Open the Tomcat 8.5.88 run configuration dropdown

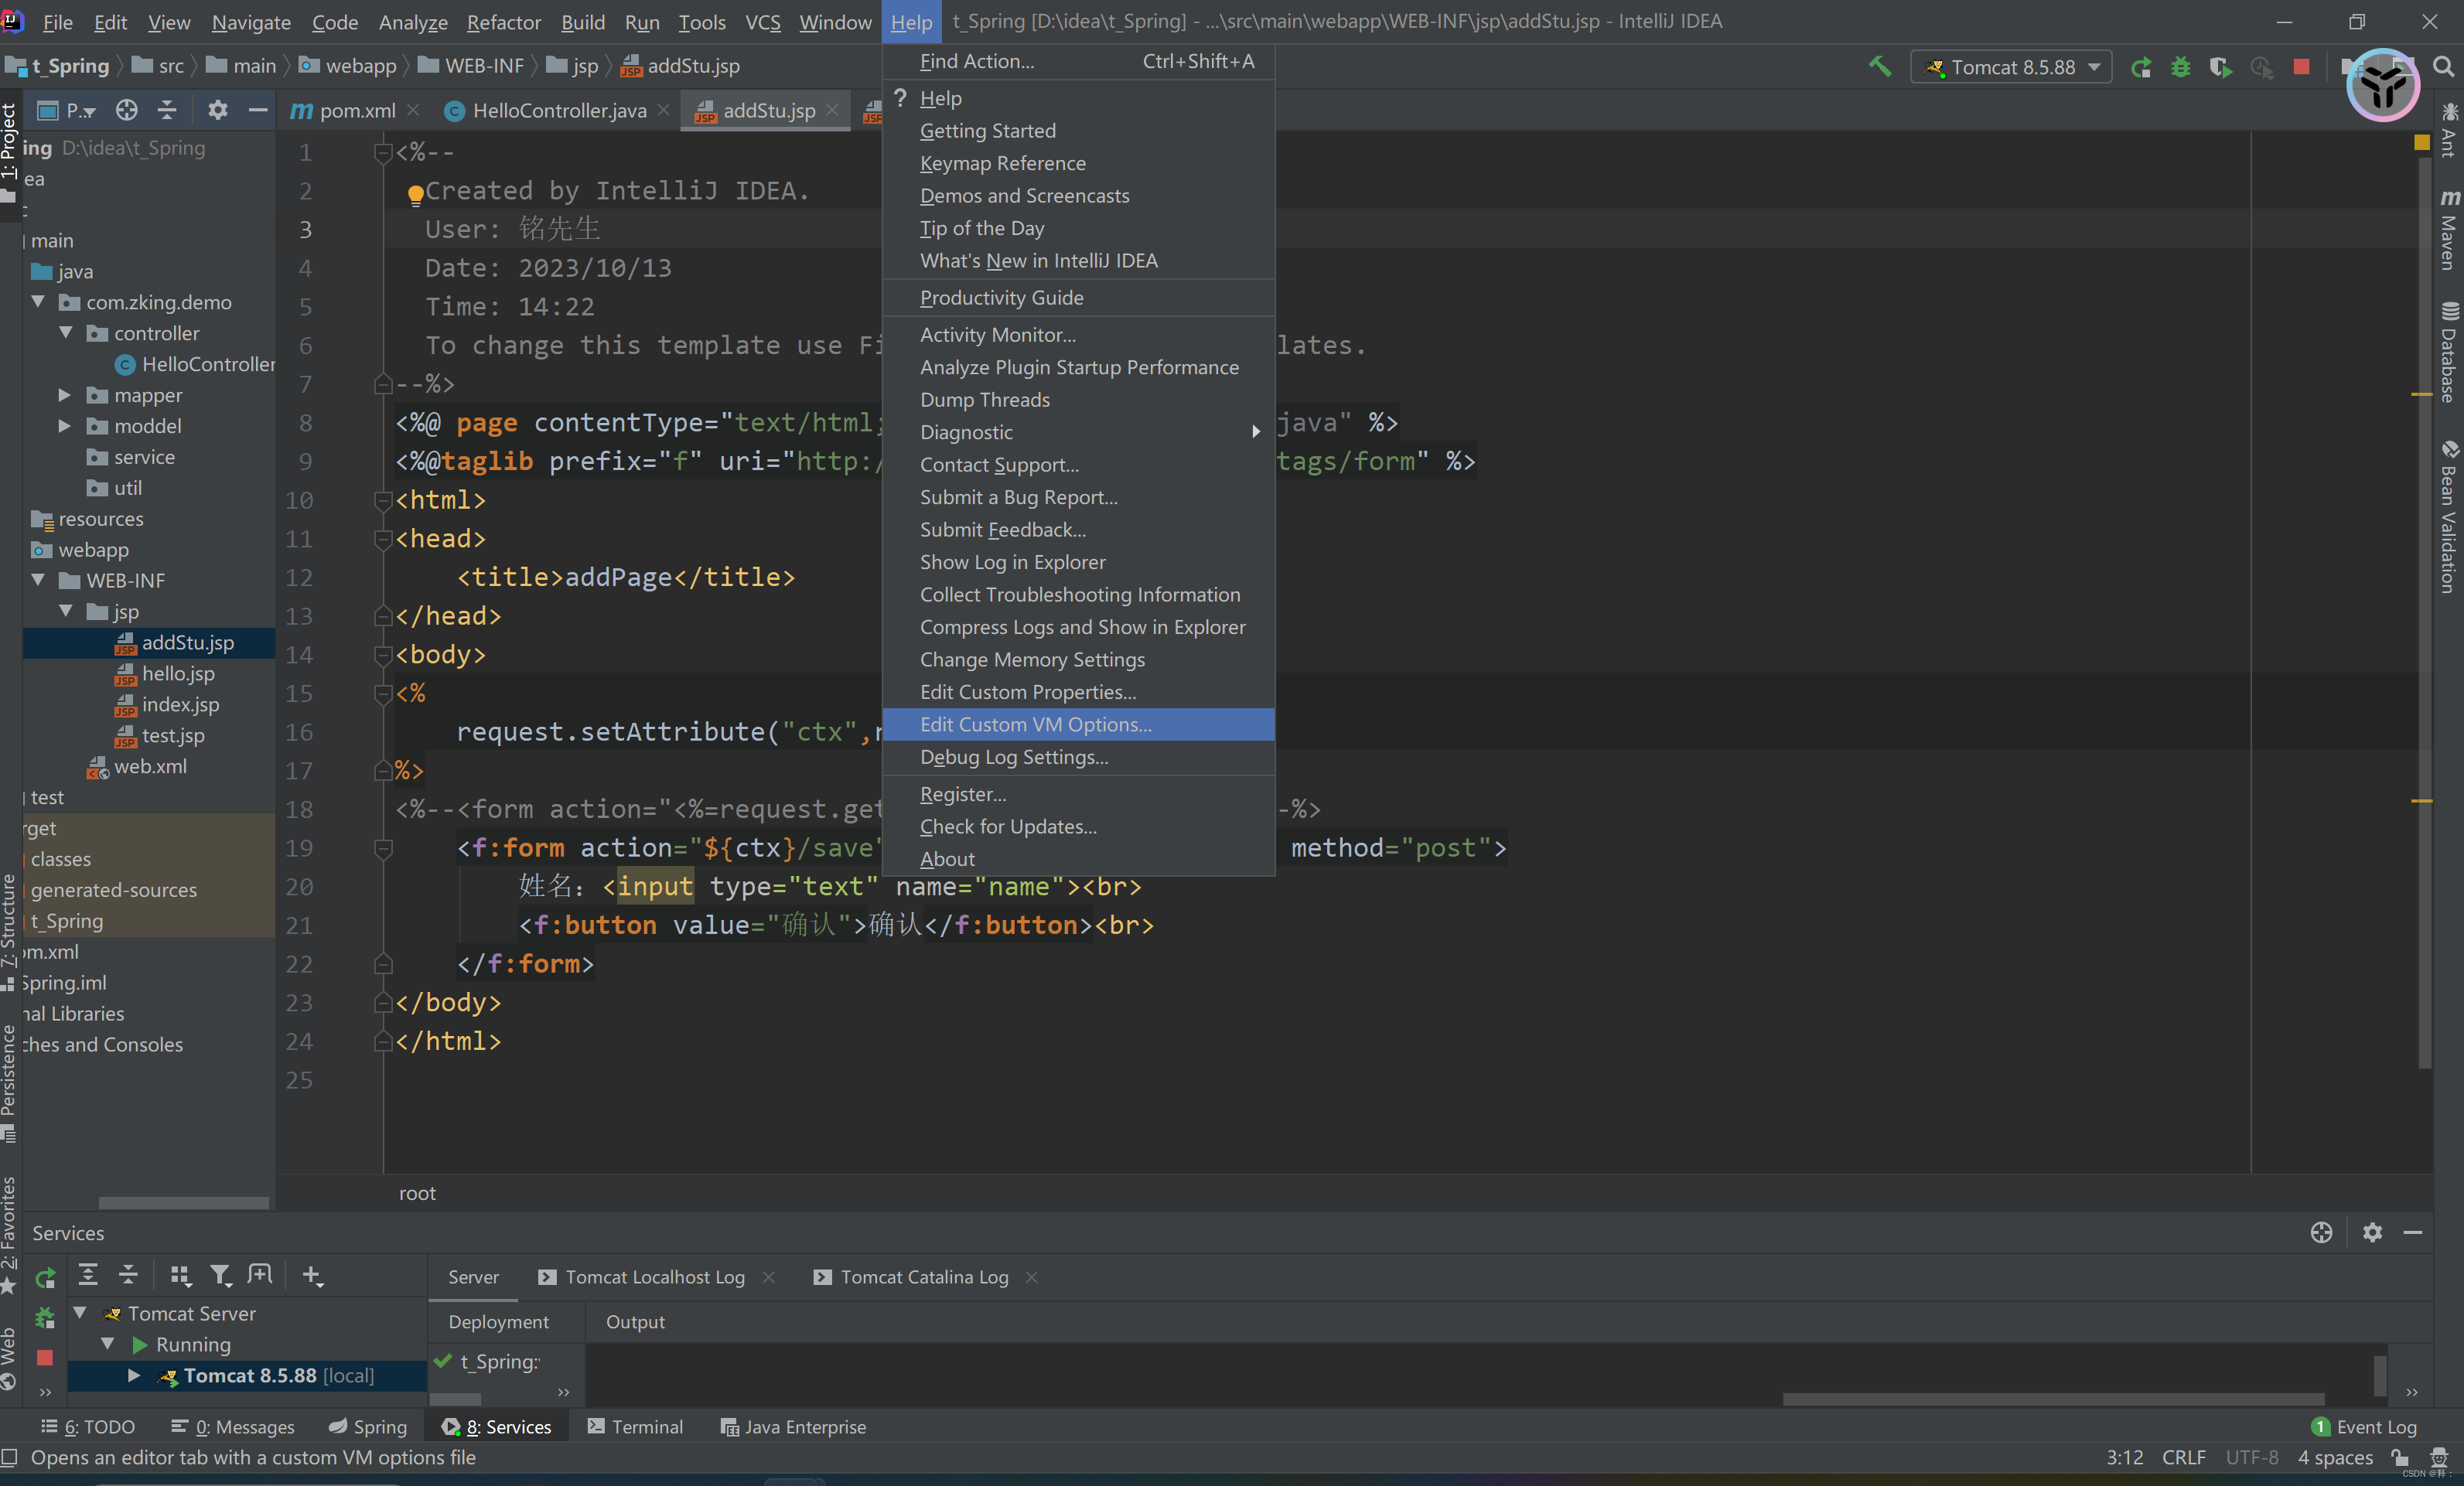[2012, 67]
